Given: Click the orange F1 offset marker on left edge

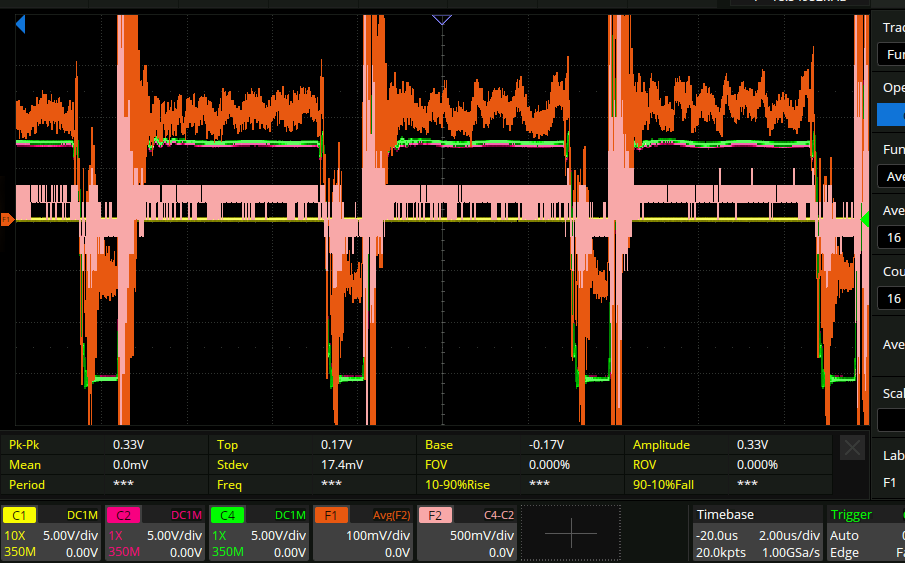Looking at the screenshot, I should 7,219.
